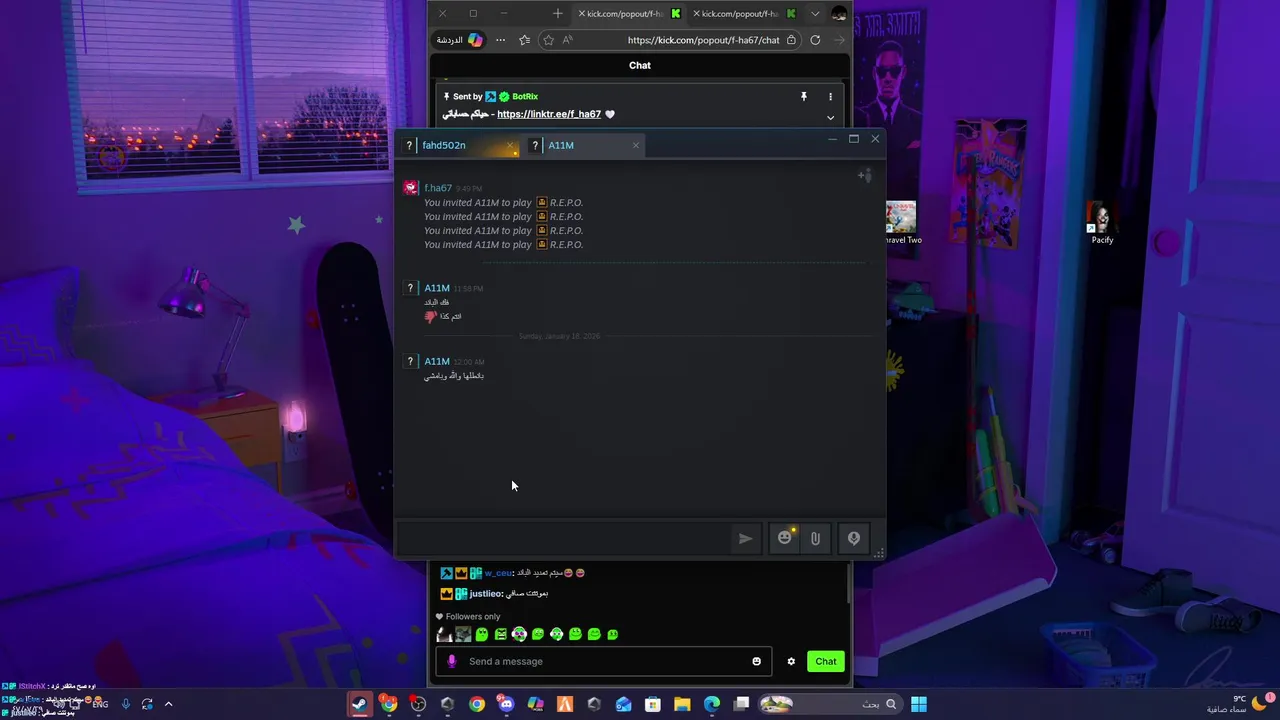Open Kick emote picker in message box
Image resolution: width=1280 pixels, height=720 pixels.
756,661
